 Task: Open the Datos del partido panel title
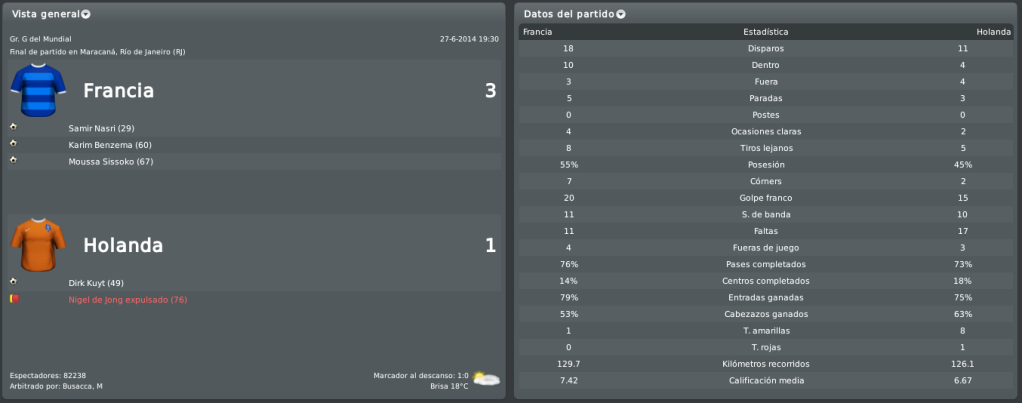pyautogui.click(x=569, y=14)
